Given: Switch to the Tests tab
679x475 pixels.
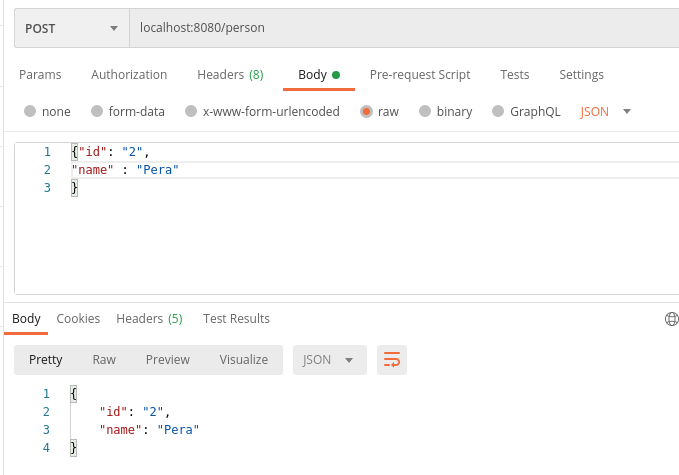Looking at the screenshot, I should point(515,74).
